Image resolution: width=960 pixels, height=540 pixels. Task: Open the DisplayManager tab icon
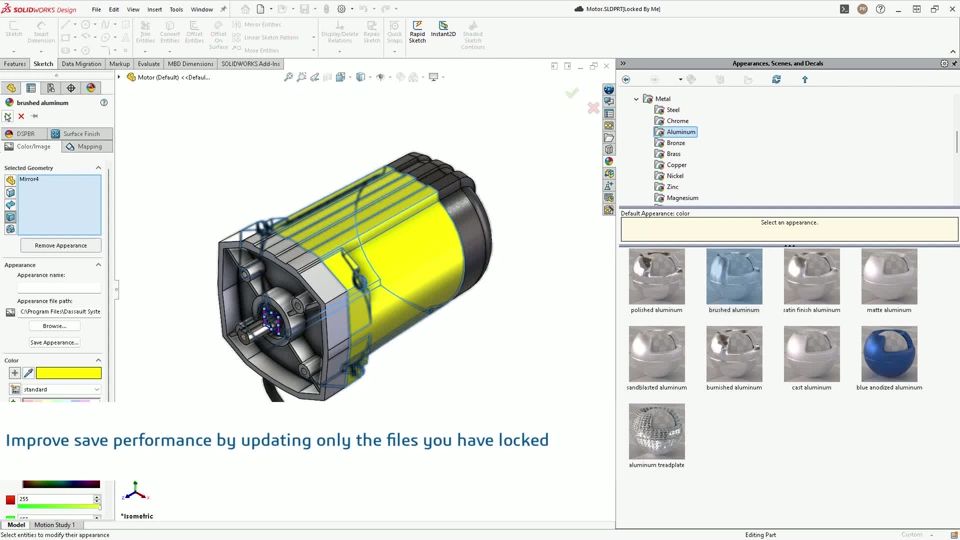coord(91,88)
